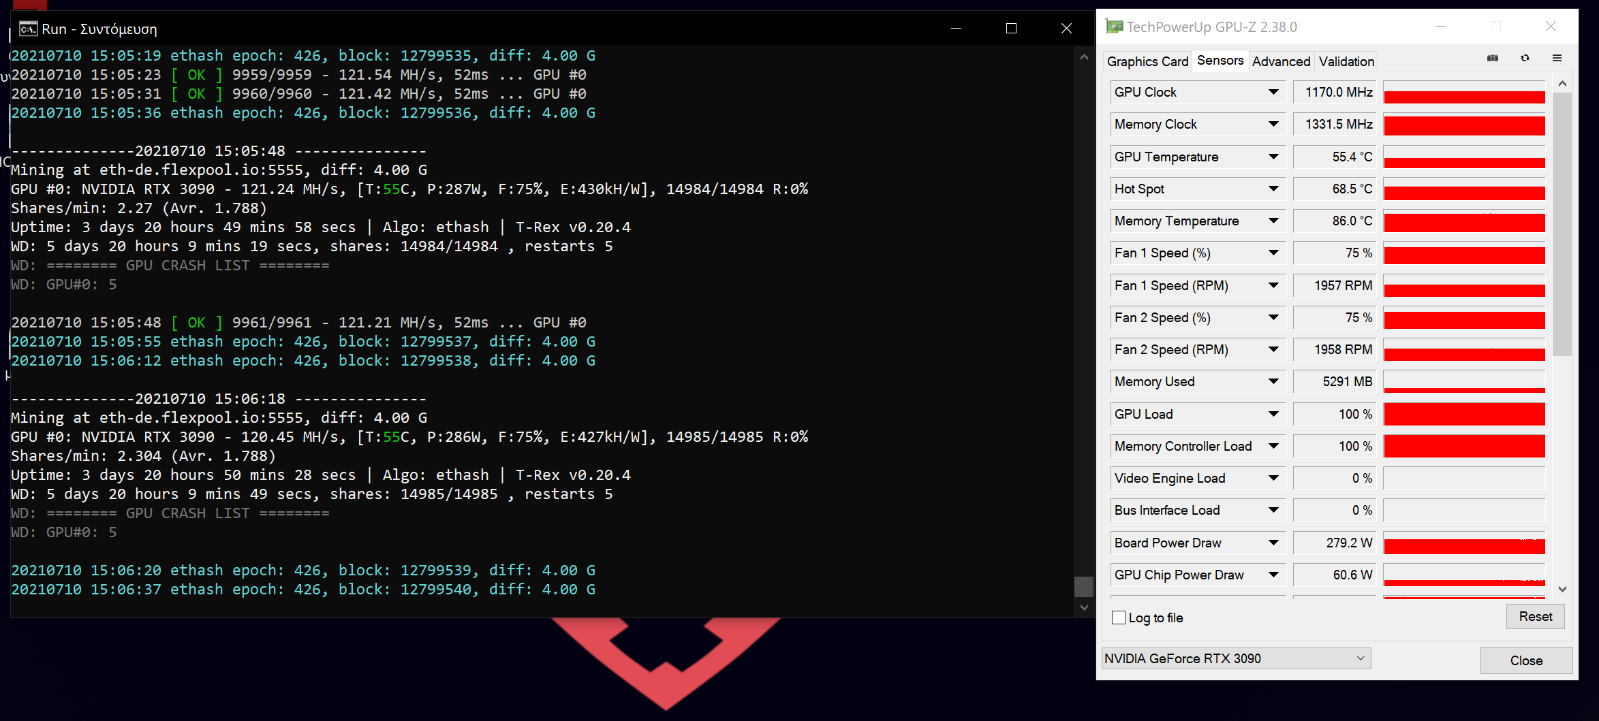Click the GPU #0 line showing 121.24 MH/s
This screenshot has height=721, width=1599.
tap(410, 189)
